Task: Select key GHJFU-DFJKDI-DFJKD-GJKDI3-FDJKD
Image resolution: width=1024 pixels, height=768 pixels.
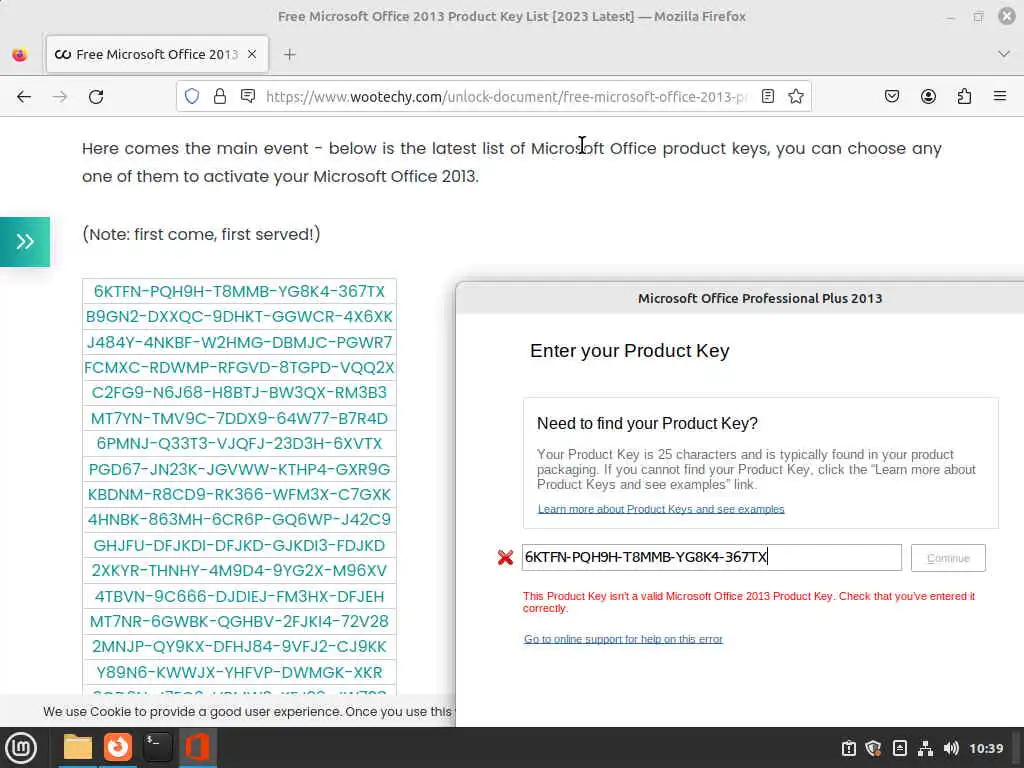Action: (x=239, y=545)
